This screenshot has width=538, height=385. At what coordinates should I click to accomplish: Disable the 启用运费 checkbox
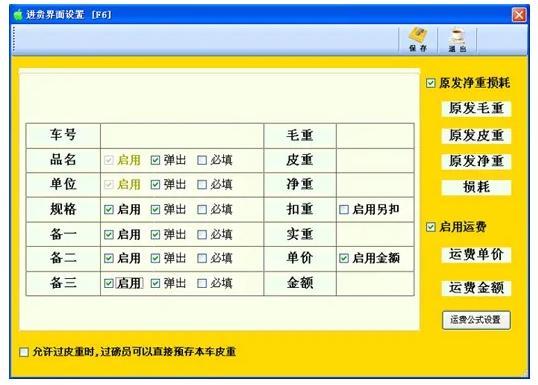431,227
